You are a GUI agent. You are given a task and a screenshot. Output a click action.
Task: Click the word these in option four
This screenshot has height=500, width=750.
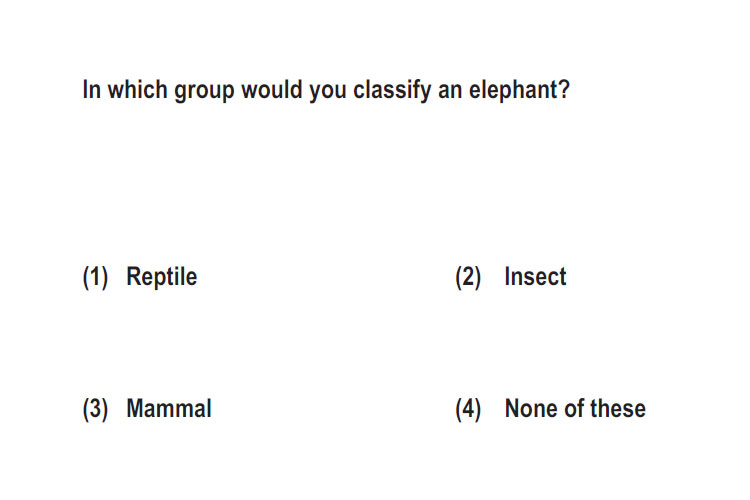point(618,409)
